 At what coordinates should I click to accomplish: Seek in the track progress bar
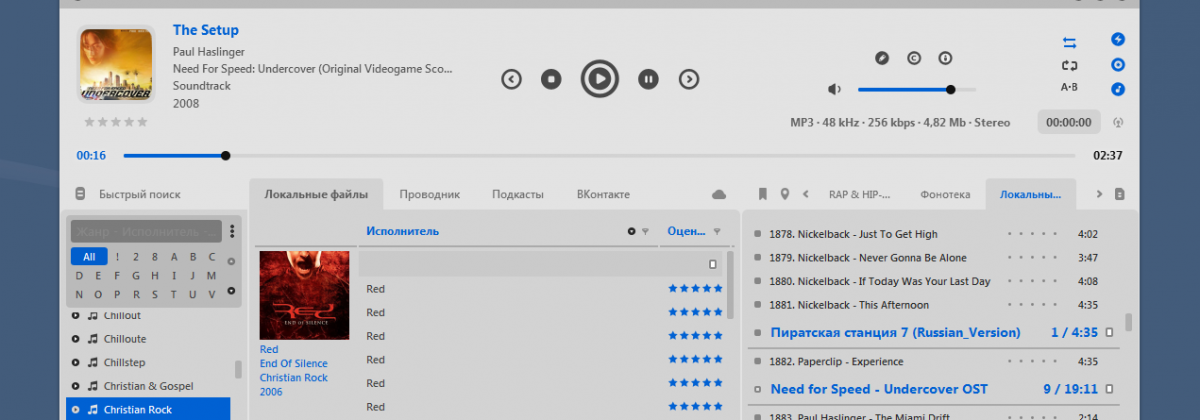[599, 155]
